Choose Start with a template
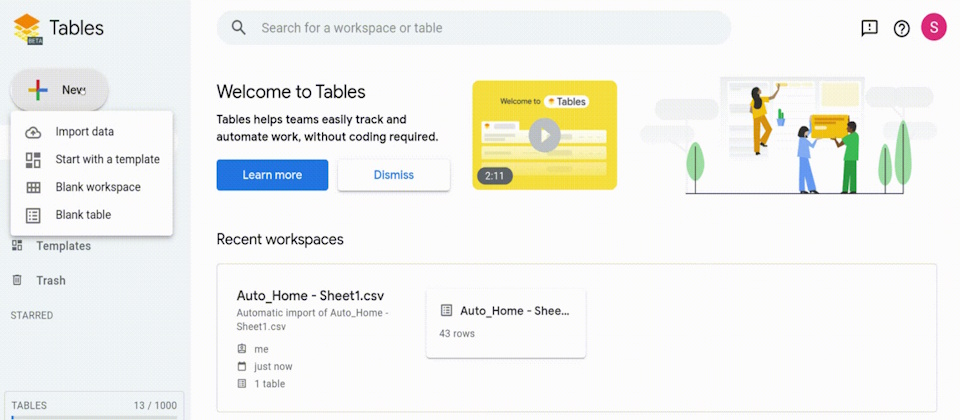Screen dimensions: 960x420 click(107, 159)
